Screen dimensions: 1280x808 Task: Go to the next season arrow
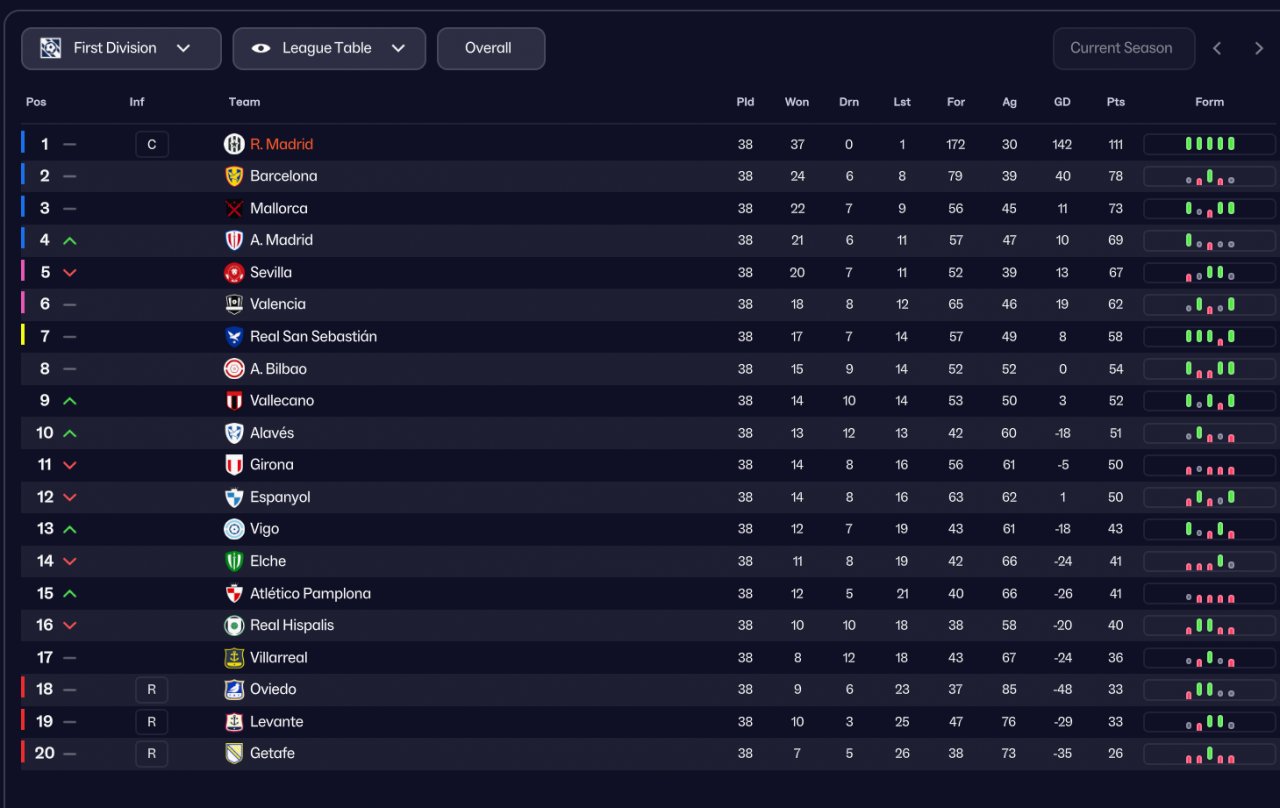[x=1259, y=48]
